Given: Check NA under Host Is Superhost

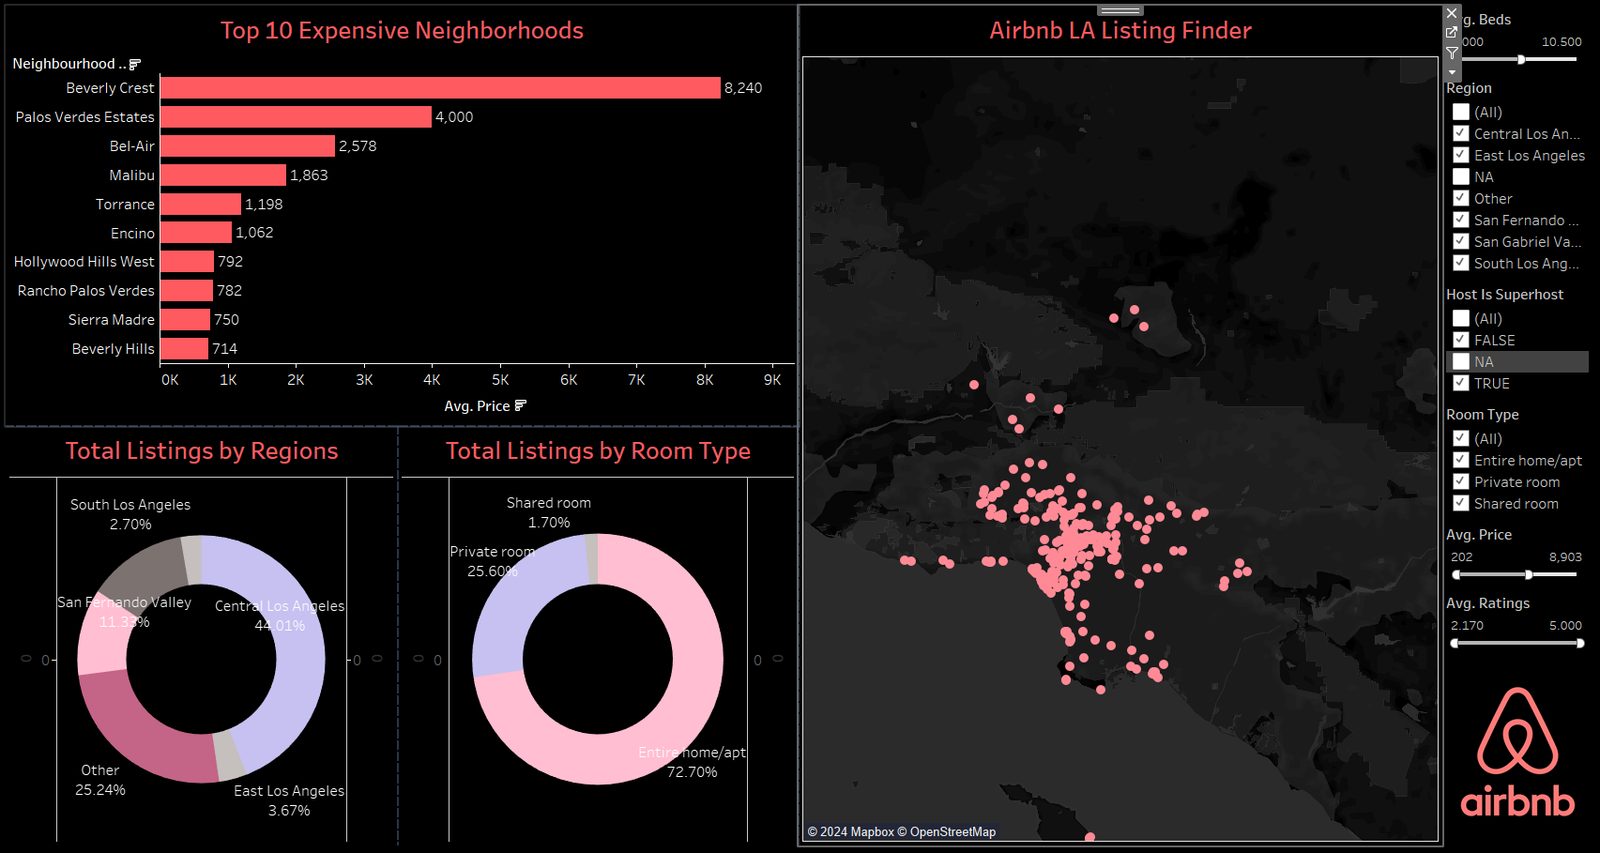Looking at the screenshot, I should (1461, 362).
